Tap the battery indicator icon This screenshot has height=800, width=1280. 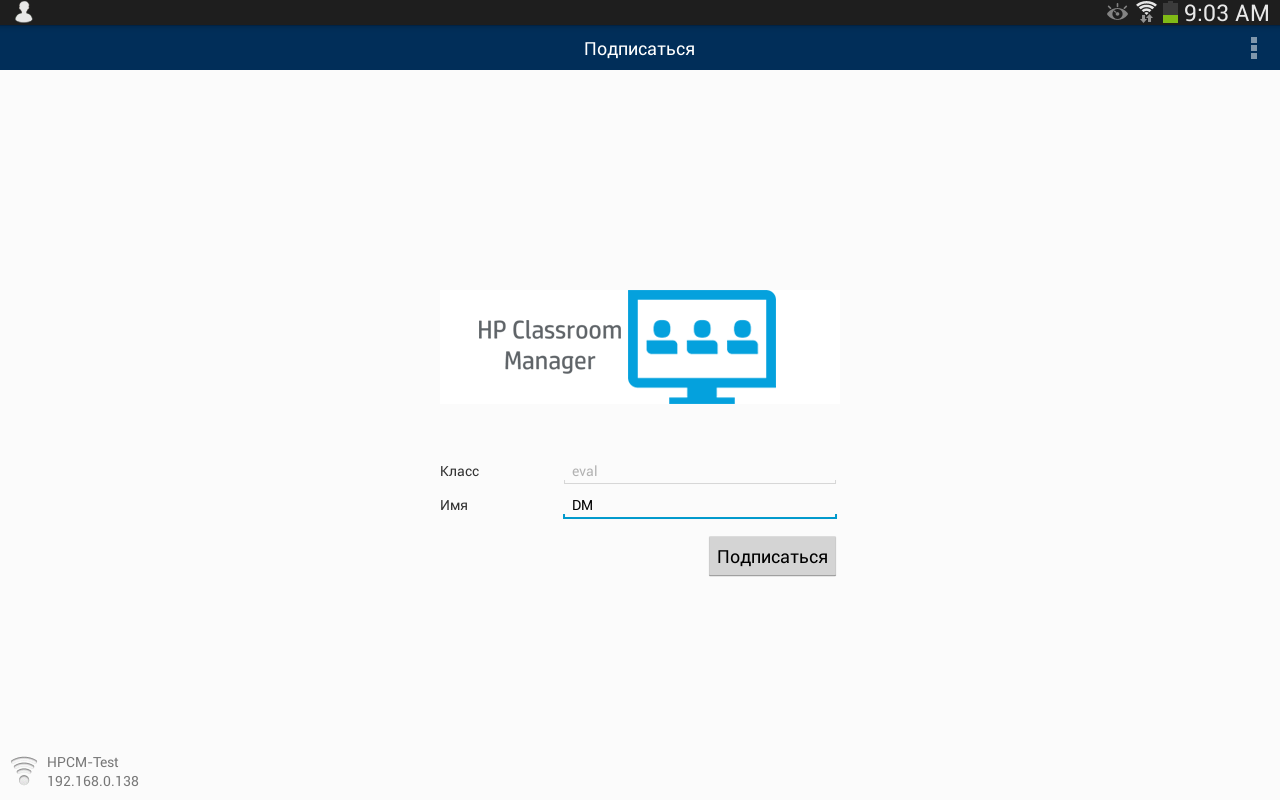tap(1170, 12)
